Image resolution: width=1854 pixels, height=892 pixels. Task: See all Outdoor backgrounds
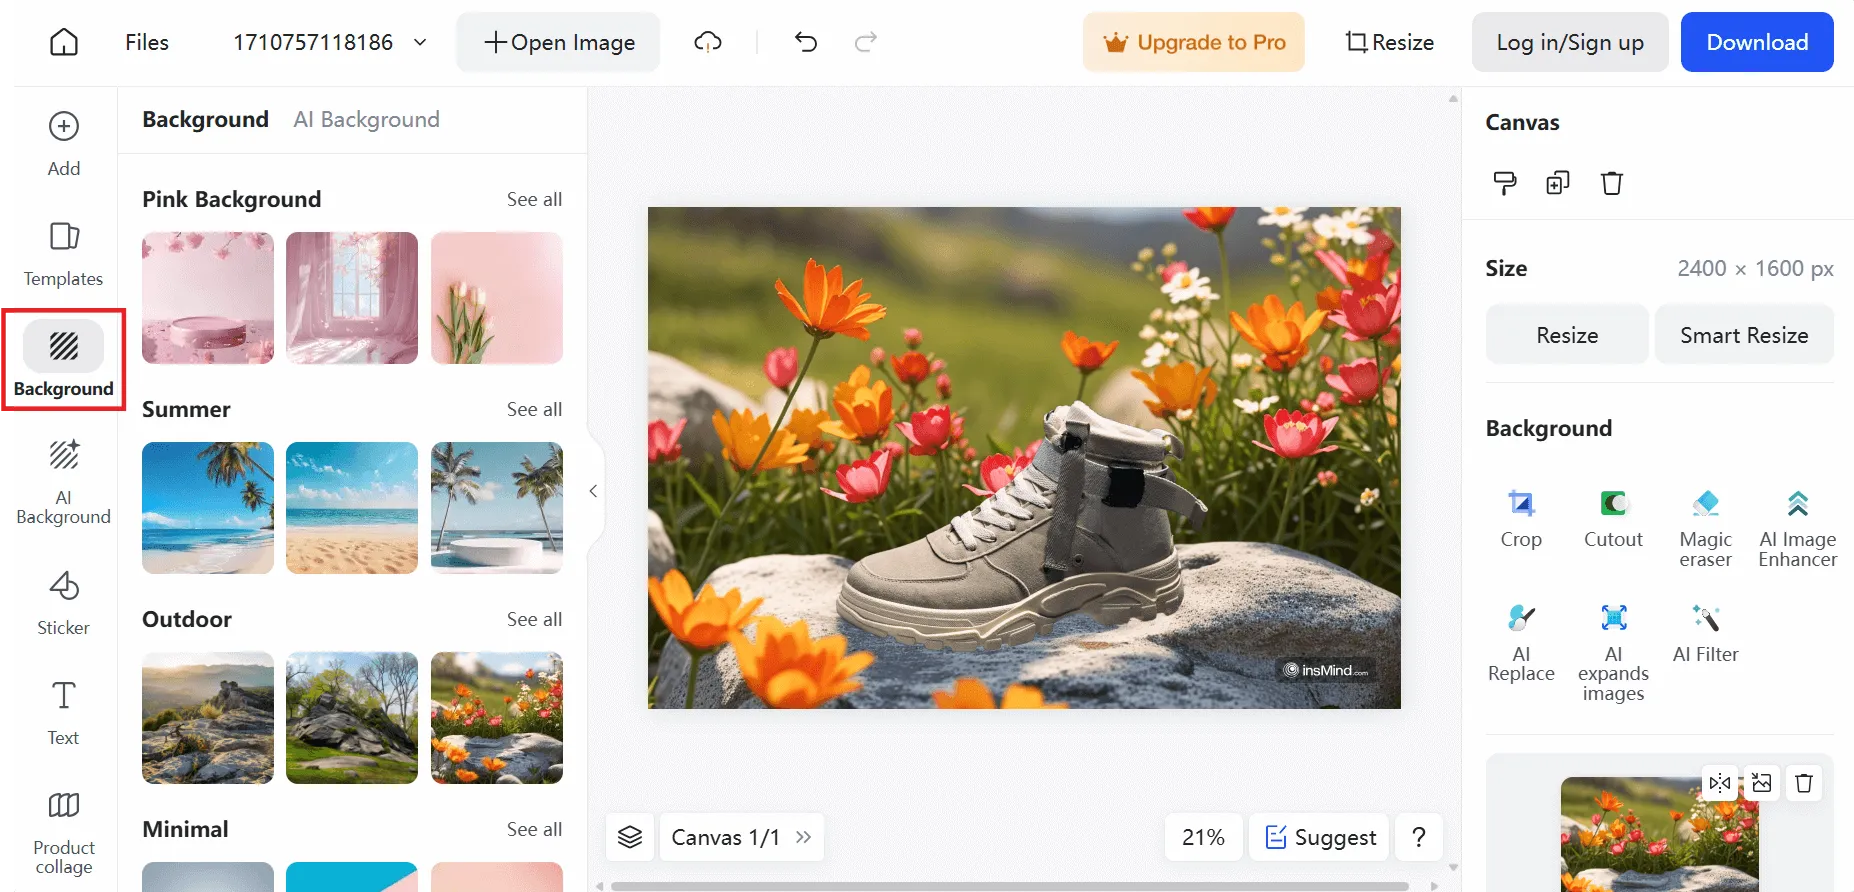pyautogui.click(x=534, y=619)
